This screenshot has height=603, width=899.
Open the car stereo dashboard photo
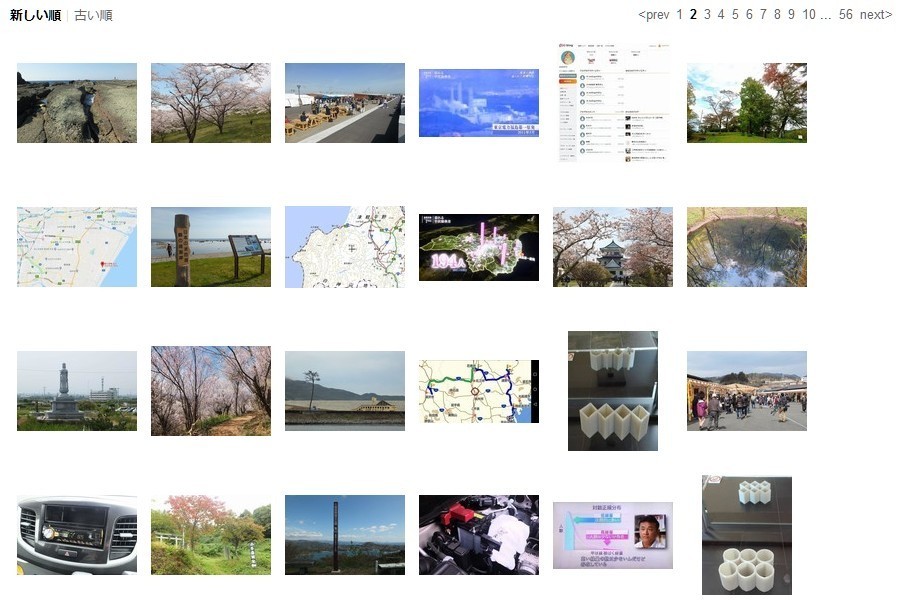coord(77,535)
